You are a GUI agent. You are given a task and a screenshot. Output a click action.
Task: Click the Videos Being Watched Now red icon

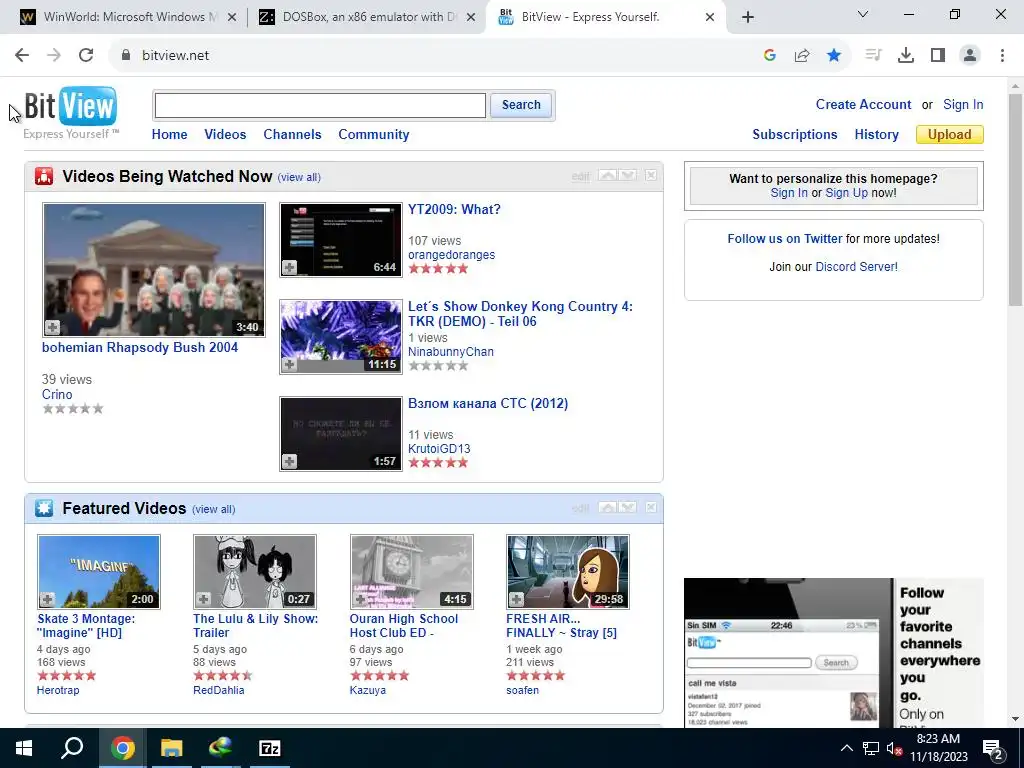click(x=44, y=176)
